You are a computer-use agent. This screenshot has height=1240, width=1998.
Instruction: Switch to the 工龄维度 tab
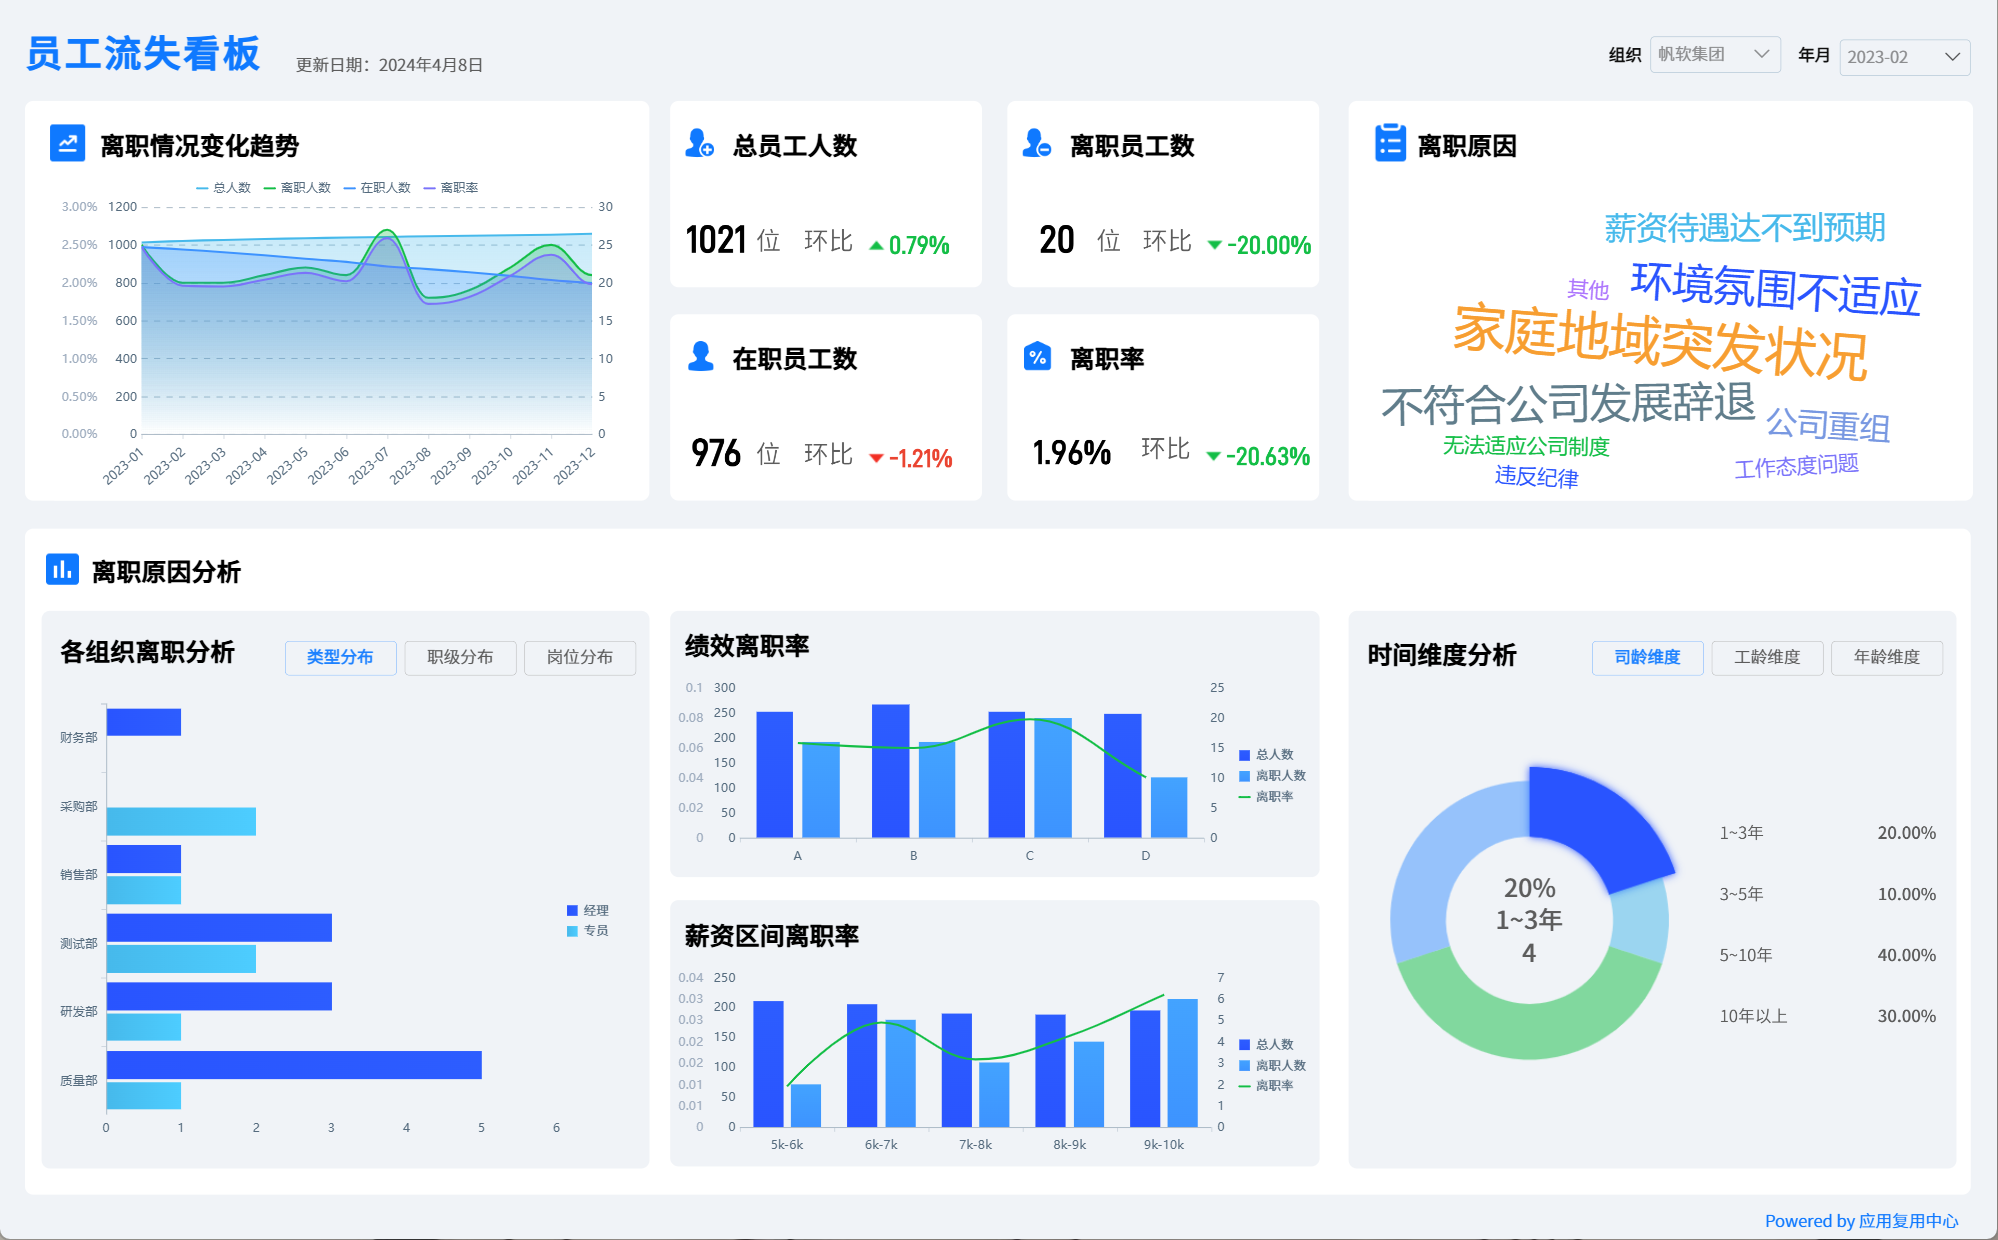click(x=1766, y=657)
